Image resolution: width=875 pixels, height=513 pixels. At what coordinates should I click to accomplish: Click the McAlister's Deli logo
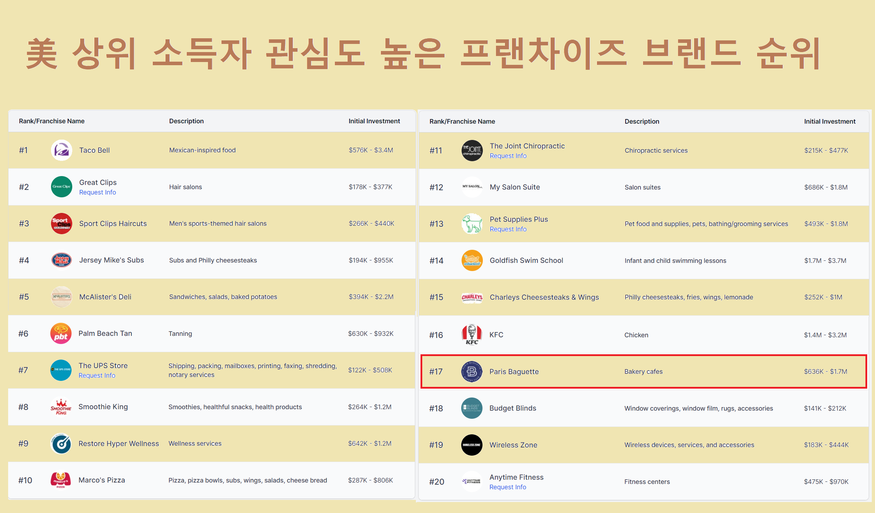(61, 296)
